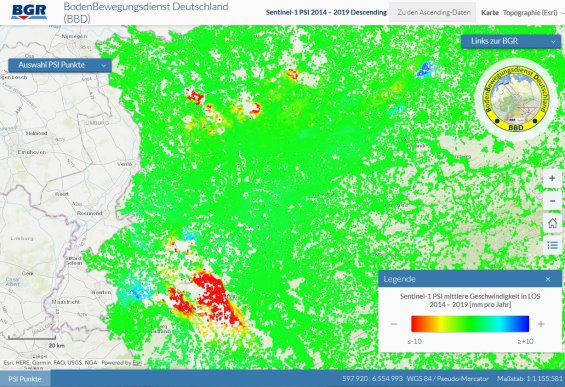Expand the Auswahl PSI Punkte dropdown

point(60,65)
